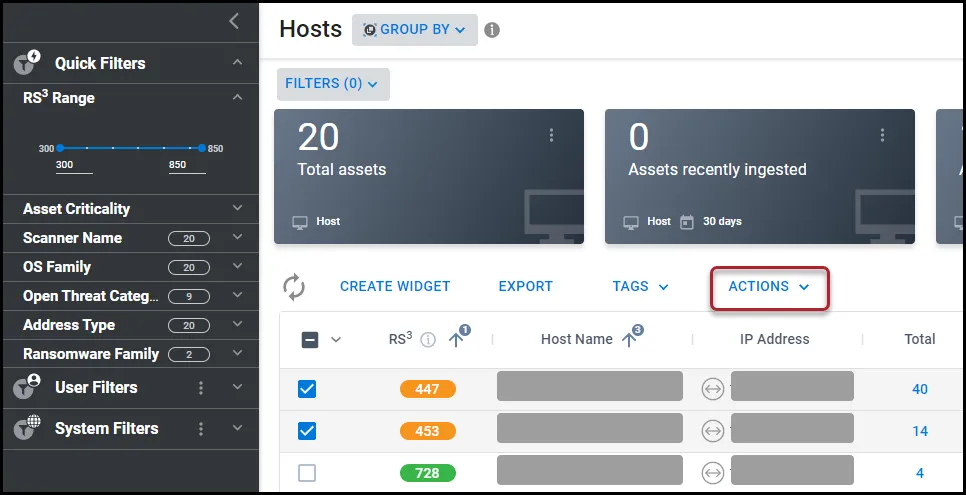The width and height of the screenshot is (966, 495).
Task: Expand Scanner Name filter
Action: tap(237, 237)
